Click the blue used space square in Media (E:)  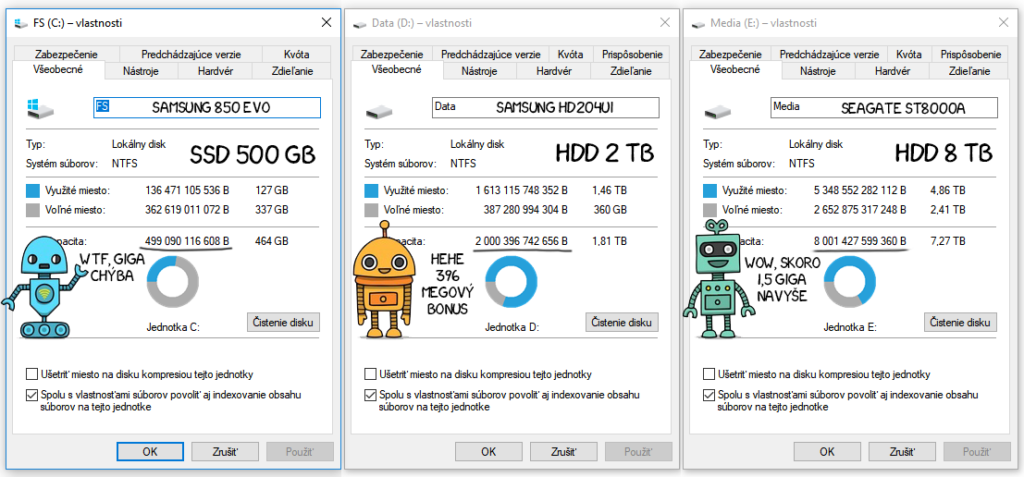click(x=711, y=190)
